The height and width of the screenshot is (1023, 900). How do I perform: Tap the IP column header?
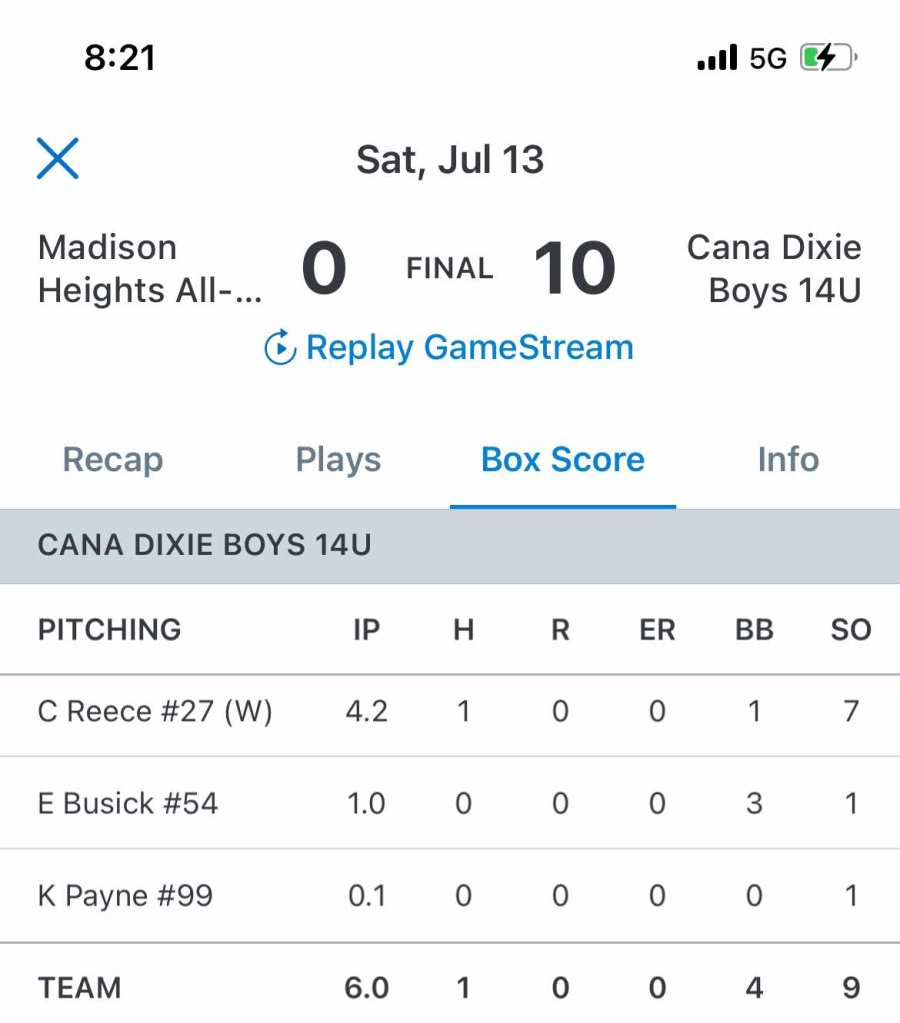(x=367, y=630)
